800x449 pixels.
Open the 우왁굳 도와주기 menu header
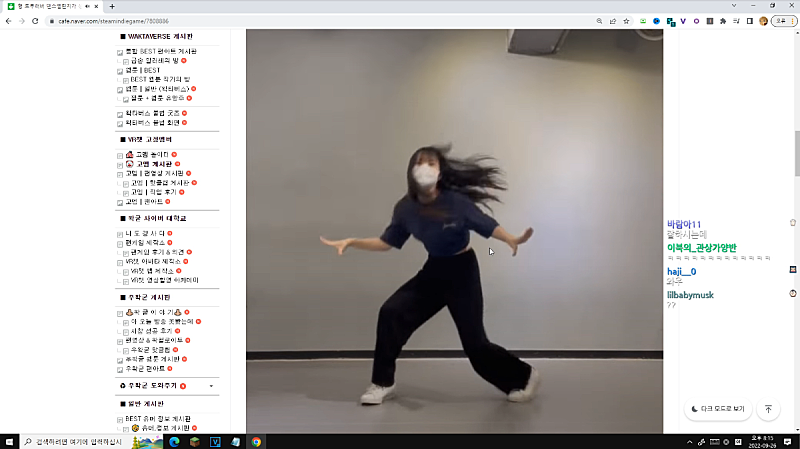click(x=153, y=386)
